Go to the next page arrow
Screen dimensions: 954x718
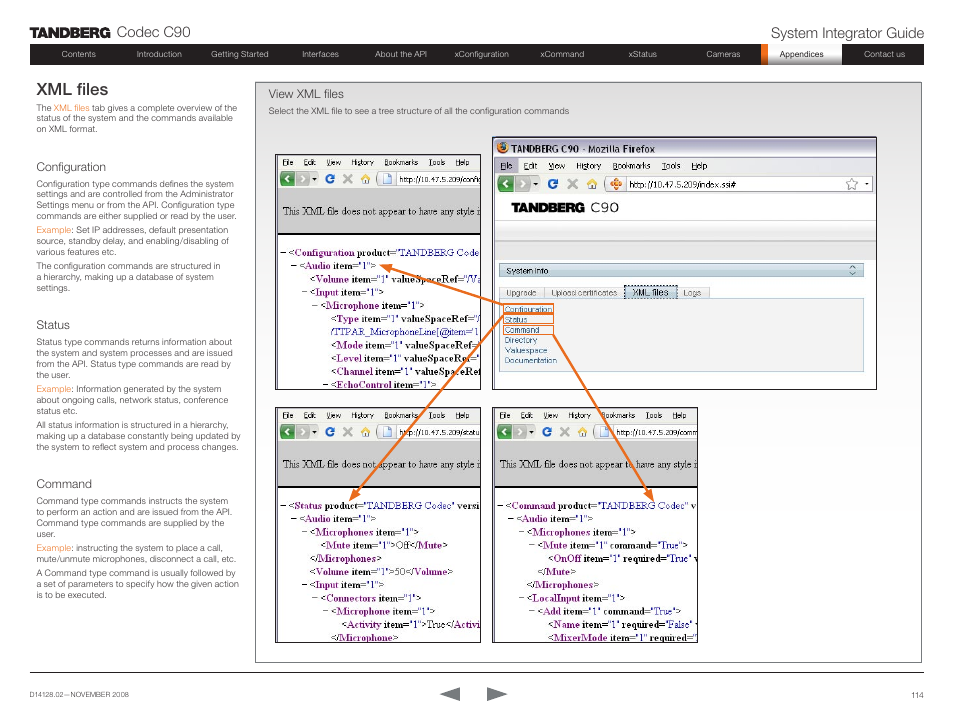tap(497, 694)
